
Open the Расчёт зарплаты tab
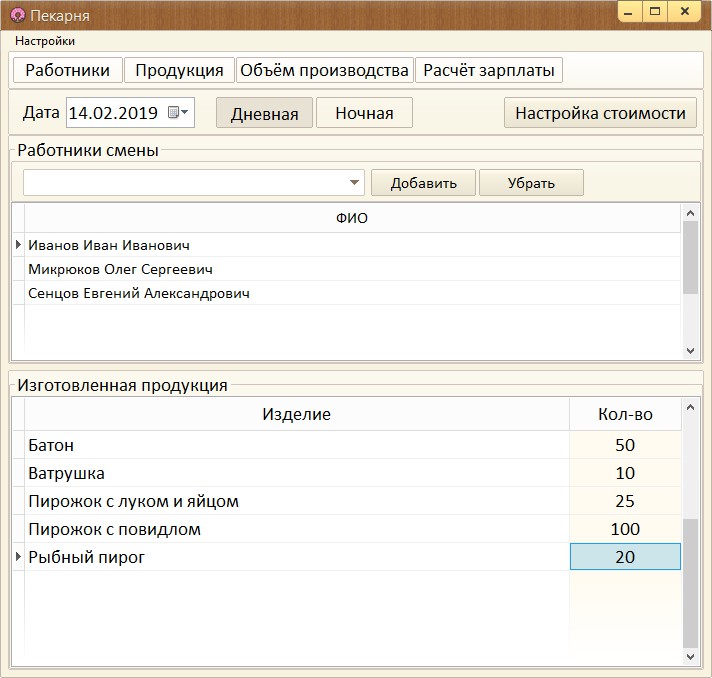tap(489, 70)
